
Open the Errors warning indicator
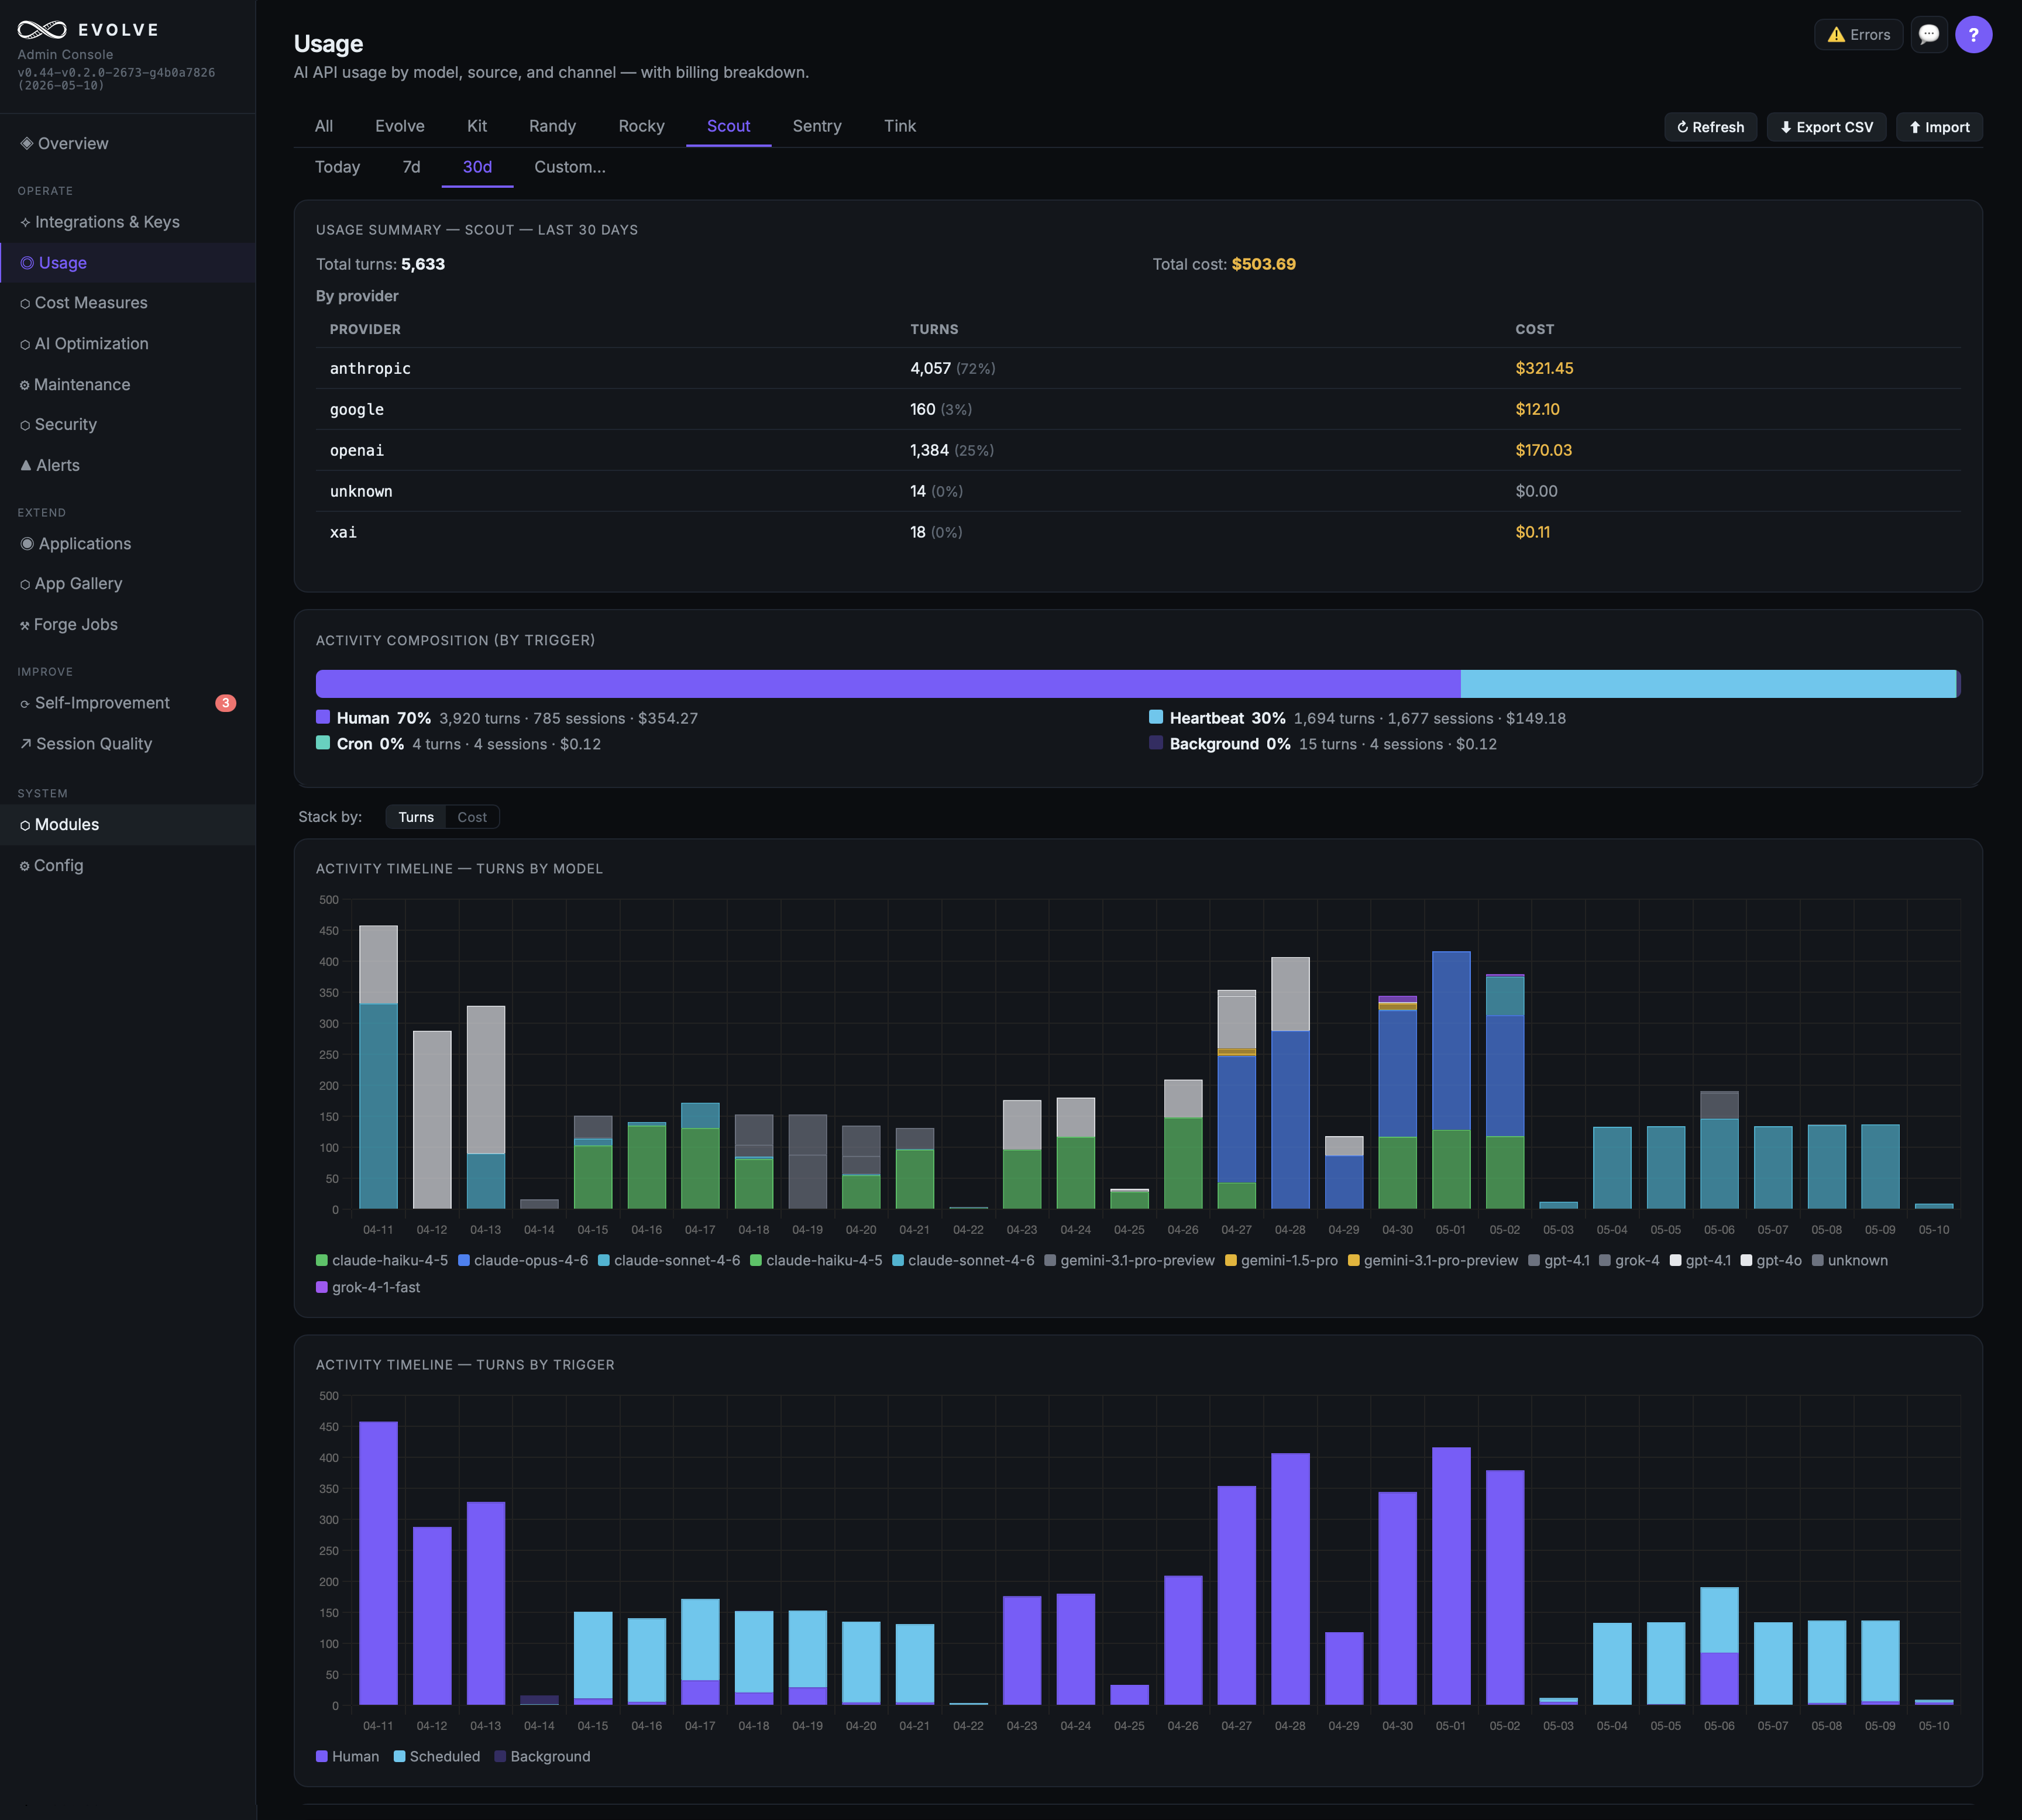[x=1858, y=35]
